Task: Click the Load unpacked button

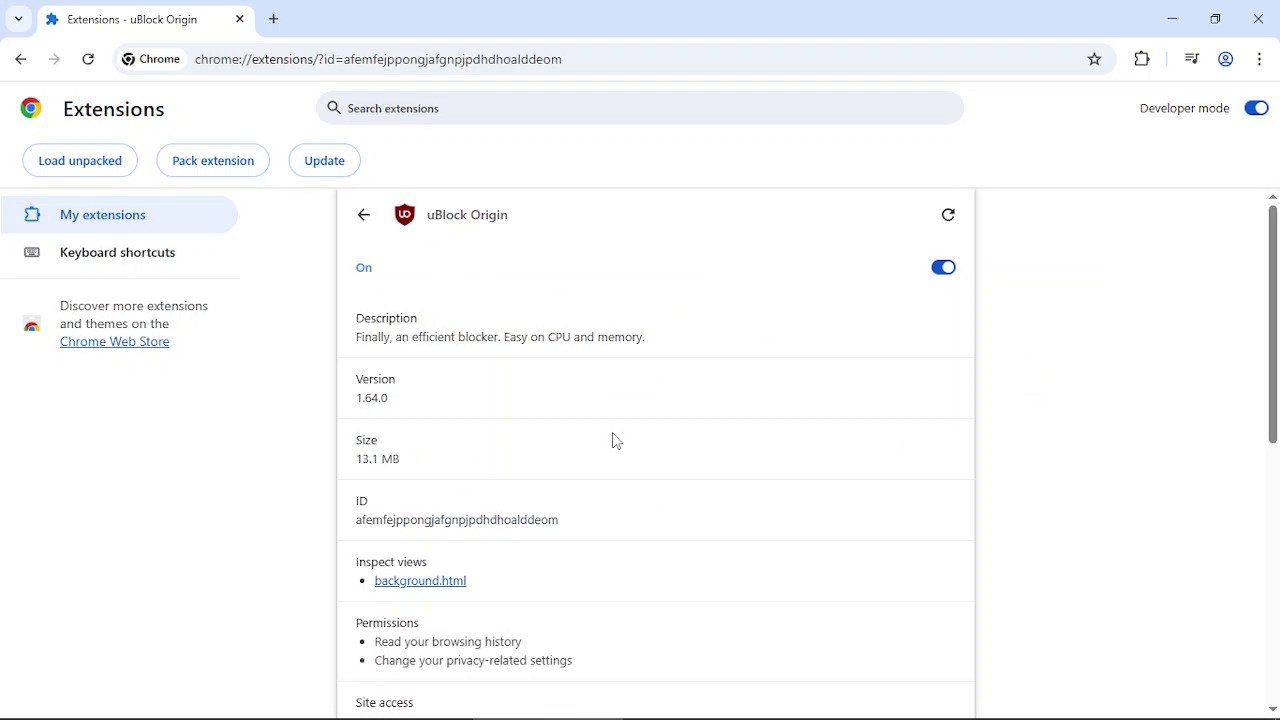Action: (80, 161)
